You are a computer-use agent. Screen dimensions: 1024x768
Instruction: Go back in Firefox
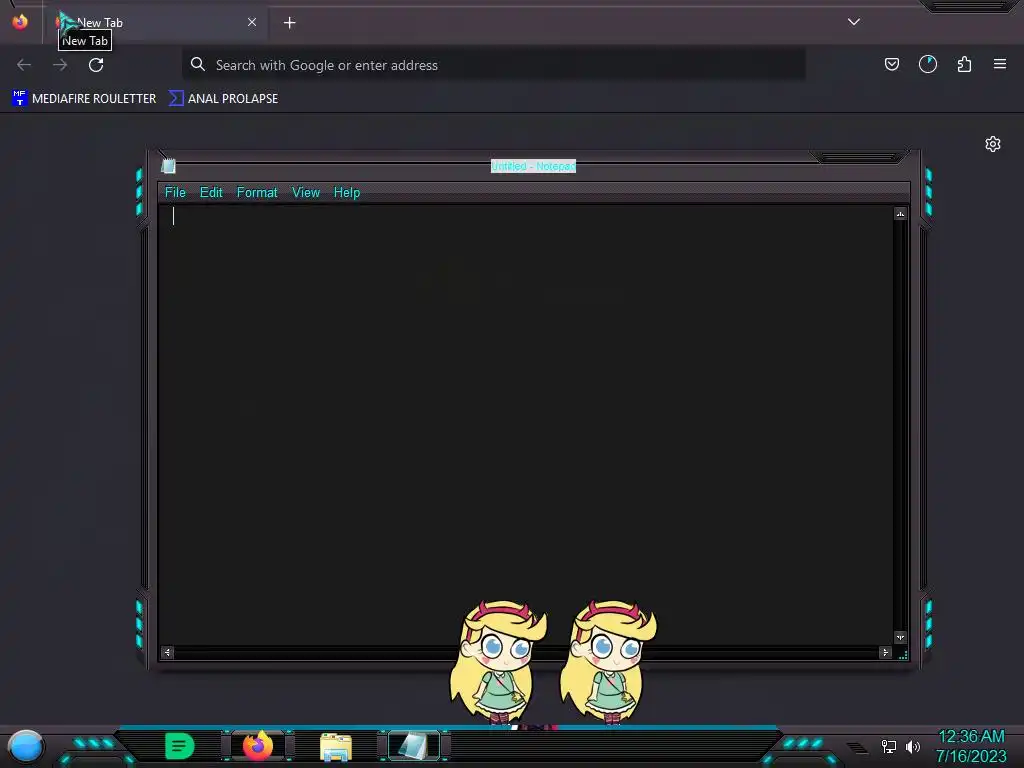click(x=24, y=65)
